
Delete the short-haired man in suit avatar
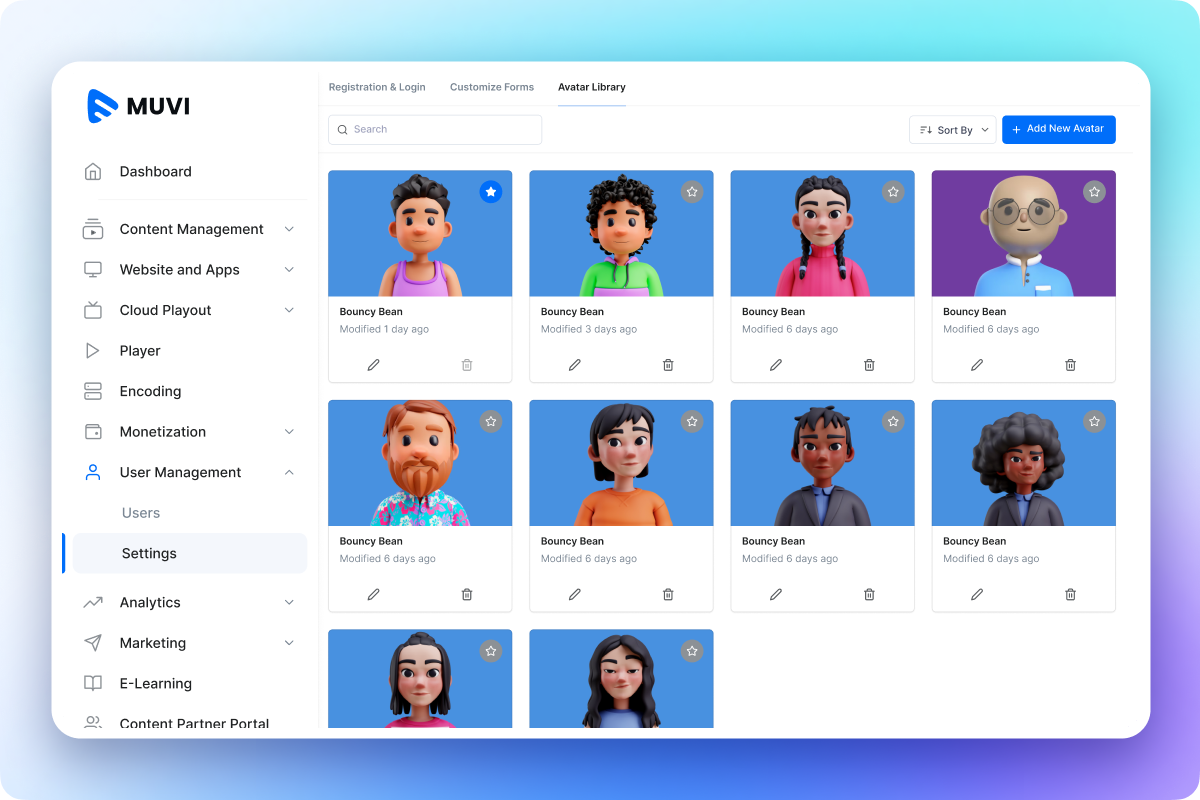click(869, 594)
